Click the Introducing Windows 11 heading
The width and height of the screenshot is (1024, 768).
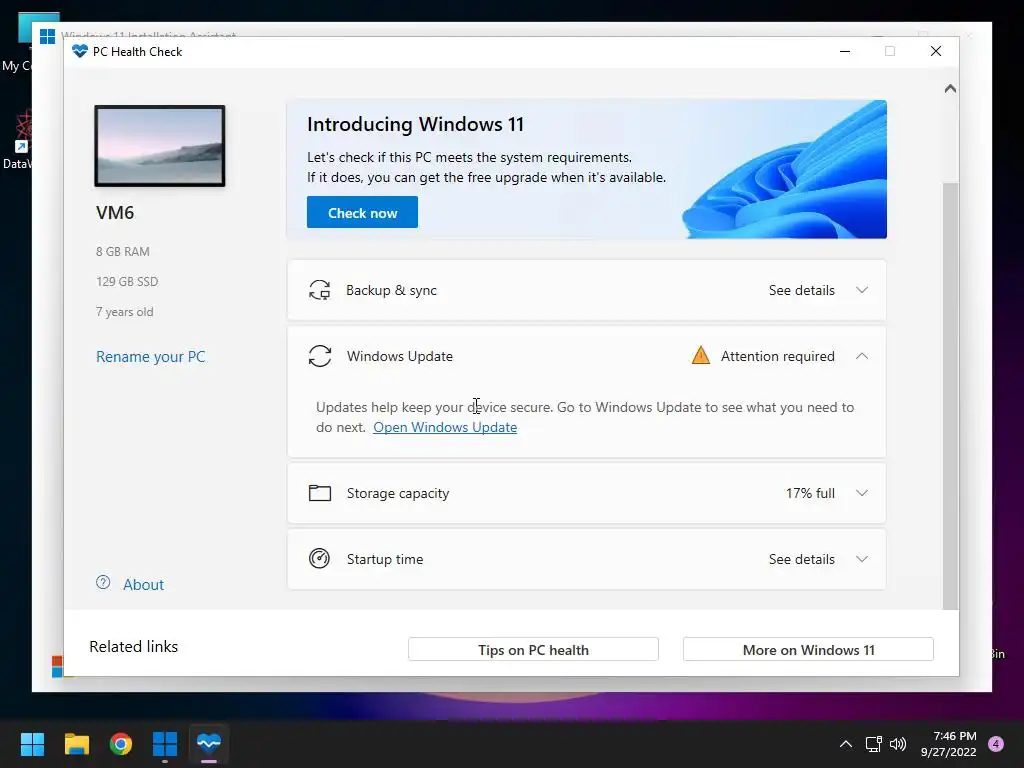pyautogui.click(x=415, y=124)
